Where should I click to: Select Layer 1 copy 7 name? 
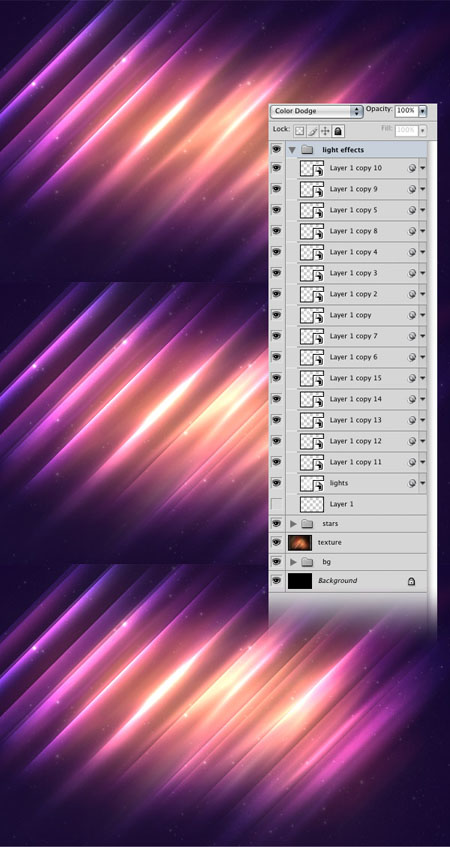point(353,337)
